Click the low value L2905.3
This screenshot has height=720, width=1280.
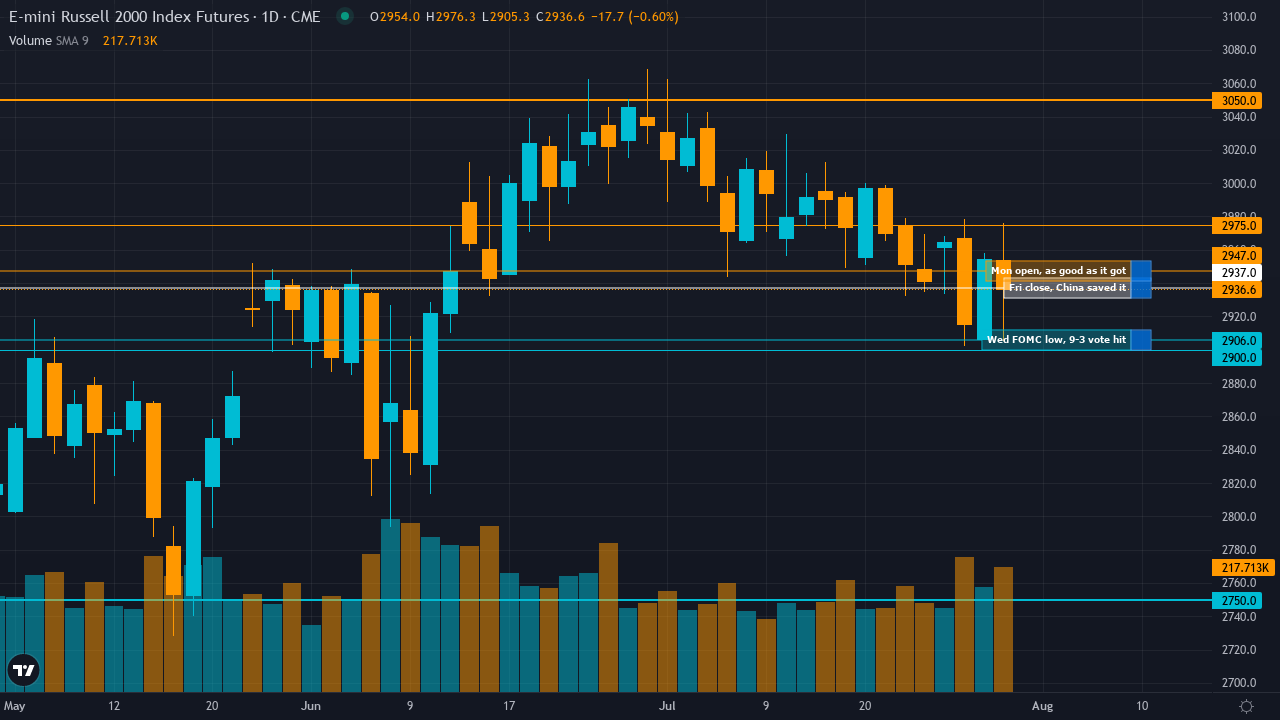coord(506,17)
